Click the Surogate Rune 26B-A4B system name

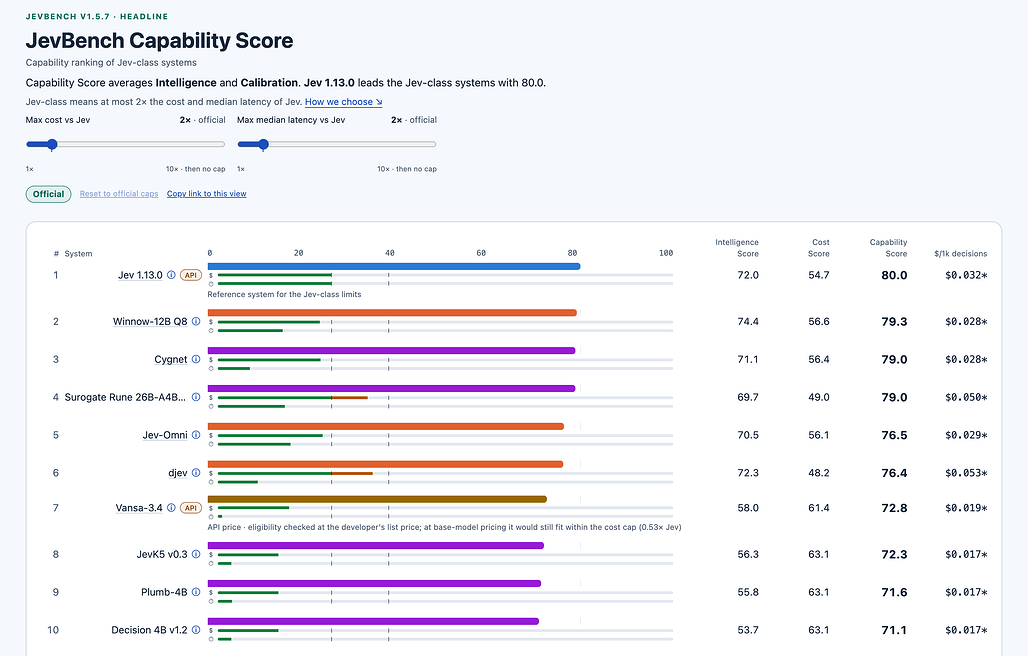[x=125, y=397]
